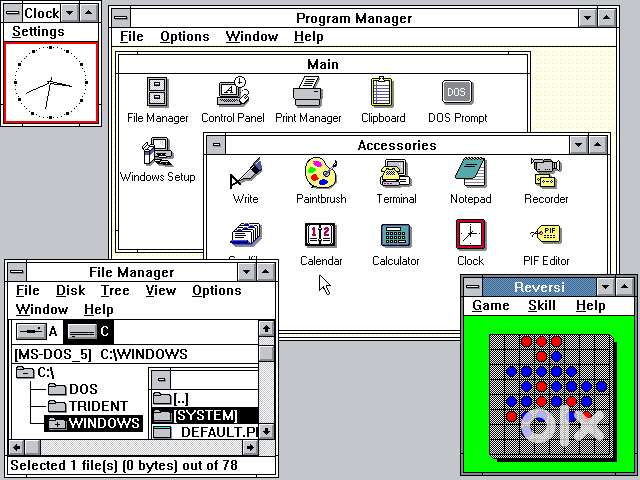Open File Manager Disk menu
This screenshot has height=480, width=640.
pyautogui.click(x=71, y=290)
